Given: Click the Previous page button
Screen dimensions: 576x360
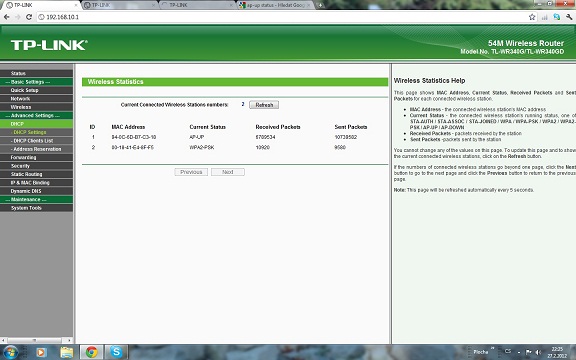Looking at the screenshot, I should point(191,172).
